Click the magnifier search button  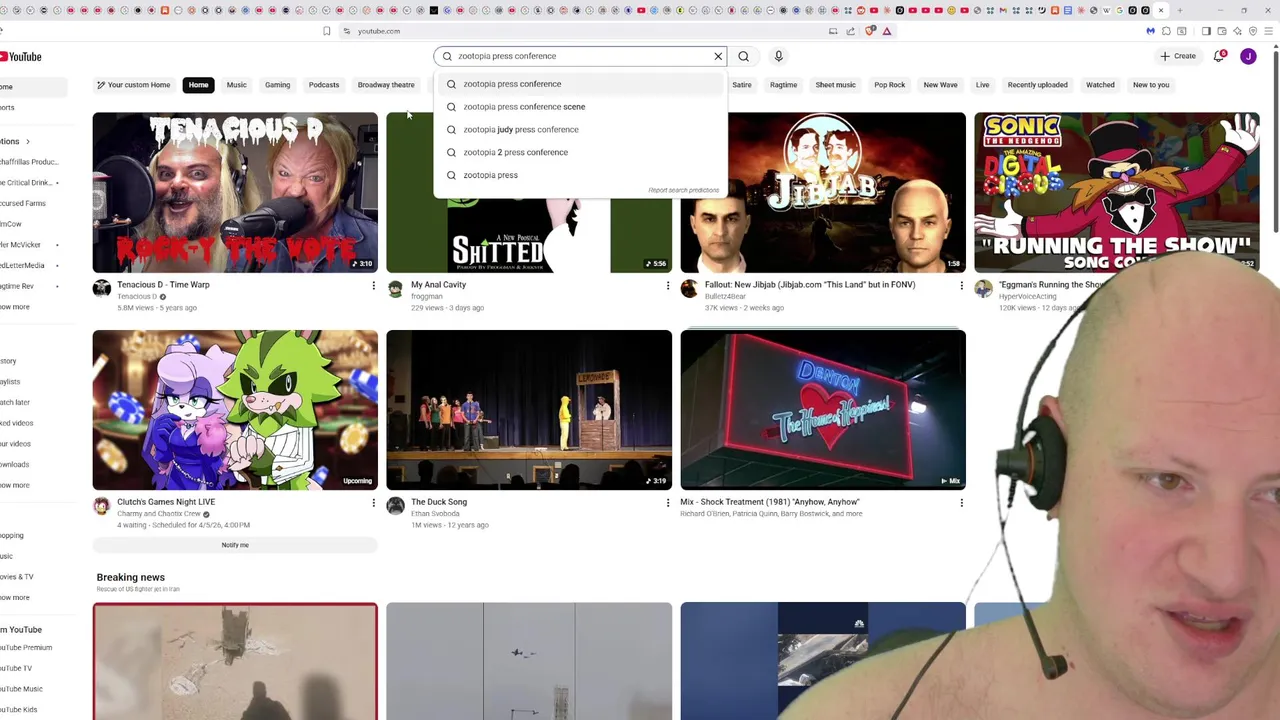pyautogui.click(x=743, y=56)
